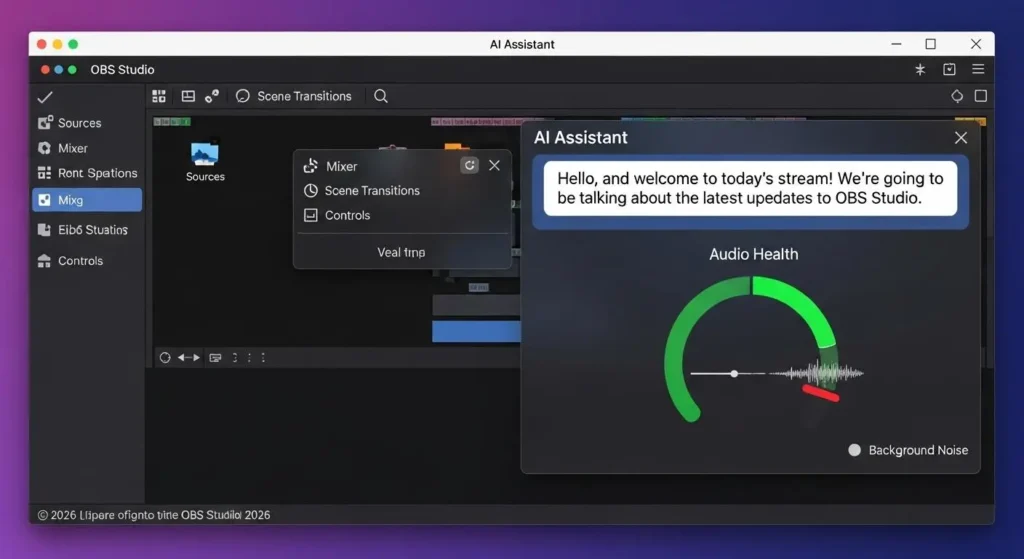
Task: Click the connected nodes toolbar icon
Action: point(212,96)
